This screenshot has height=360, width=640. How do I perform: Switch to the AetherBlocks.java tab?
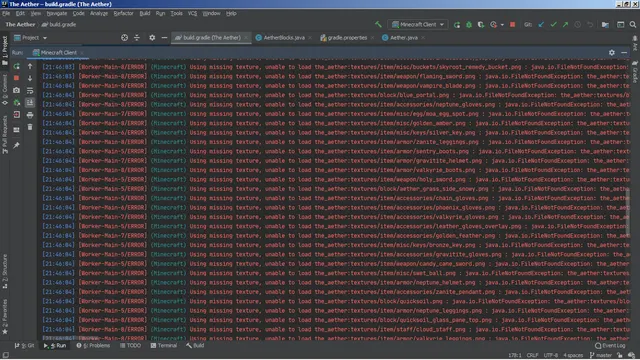coord(284,38)
